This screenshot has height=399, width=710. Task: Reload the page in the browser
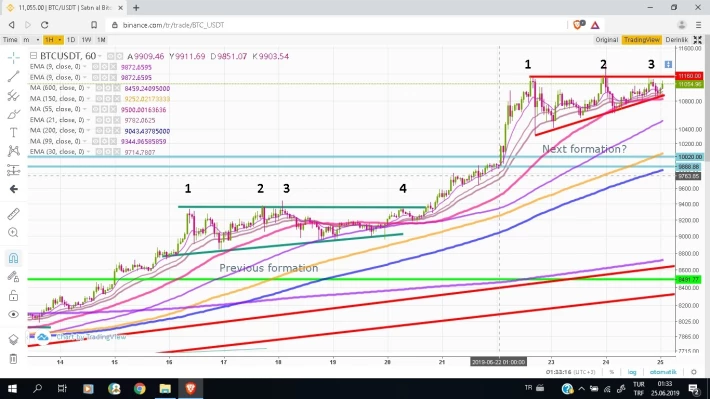[x=44, y=25]
